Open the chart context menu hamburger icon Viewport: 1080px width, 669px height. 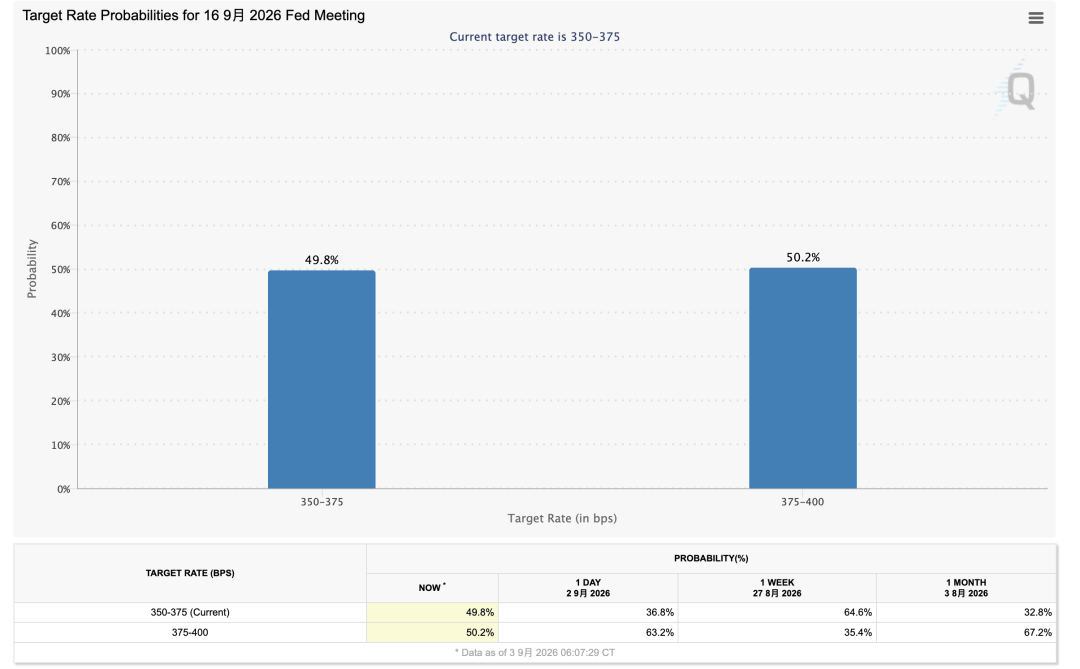click(1035, 18)
